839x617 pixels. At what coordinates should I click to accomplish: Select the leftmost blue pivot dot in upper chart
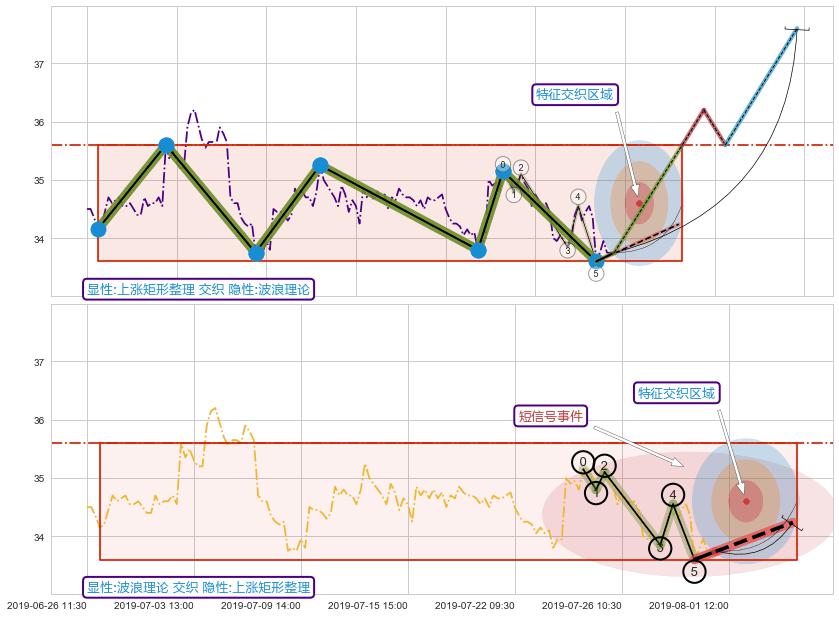pos(98,229)
